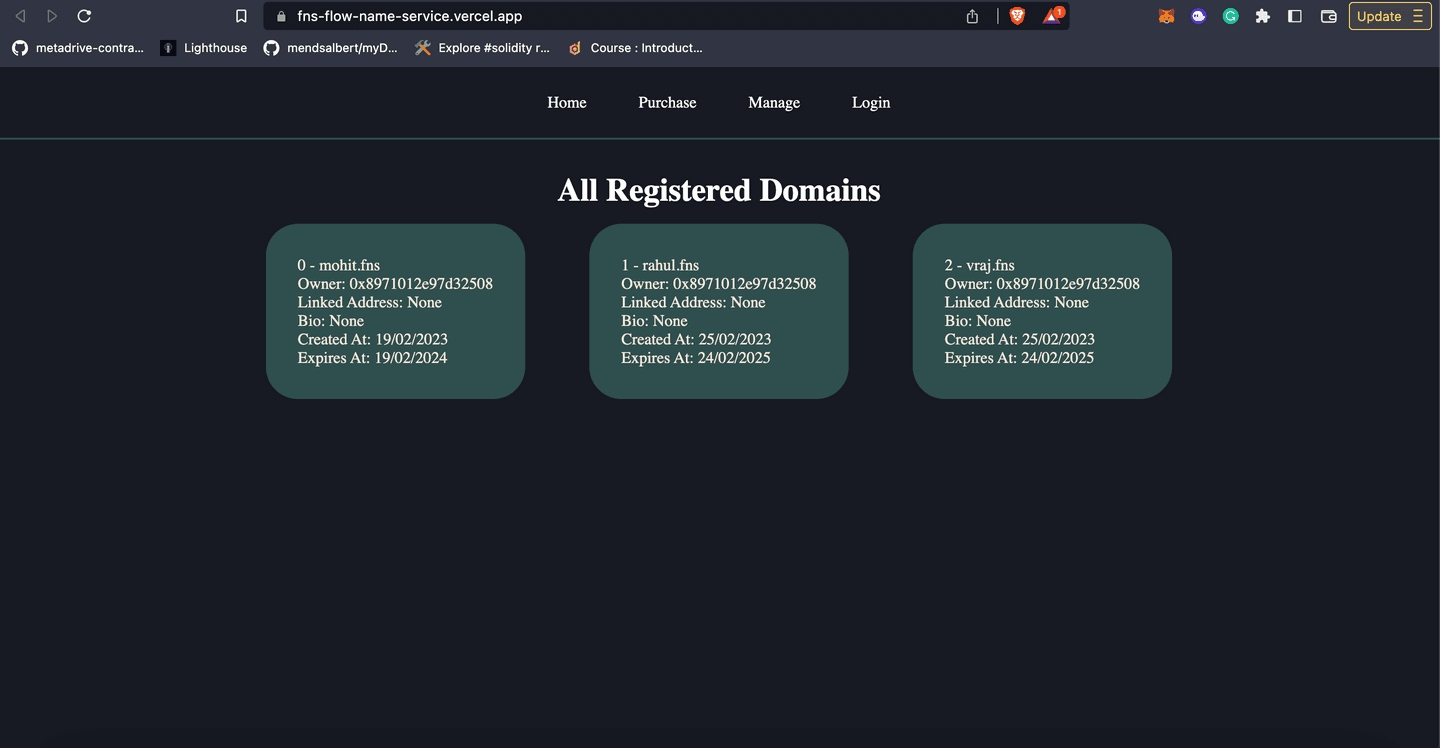Click Expires At: 19/02/2024

coord(372,358)
